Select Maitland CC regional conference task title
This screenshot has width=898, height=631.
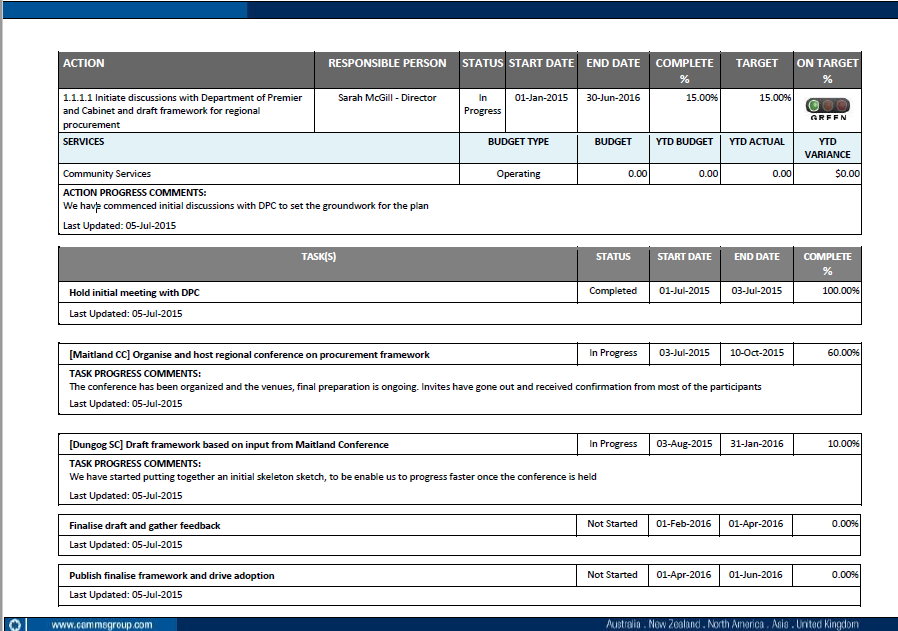249,355
